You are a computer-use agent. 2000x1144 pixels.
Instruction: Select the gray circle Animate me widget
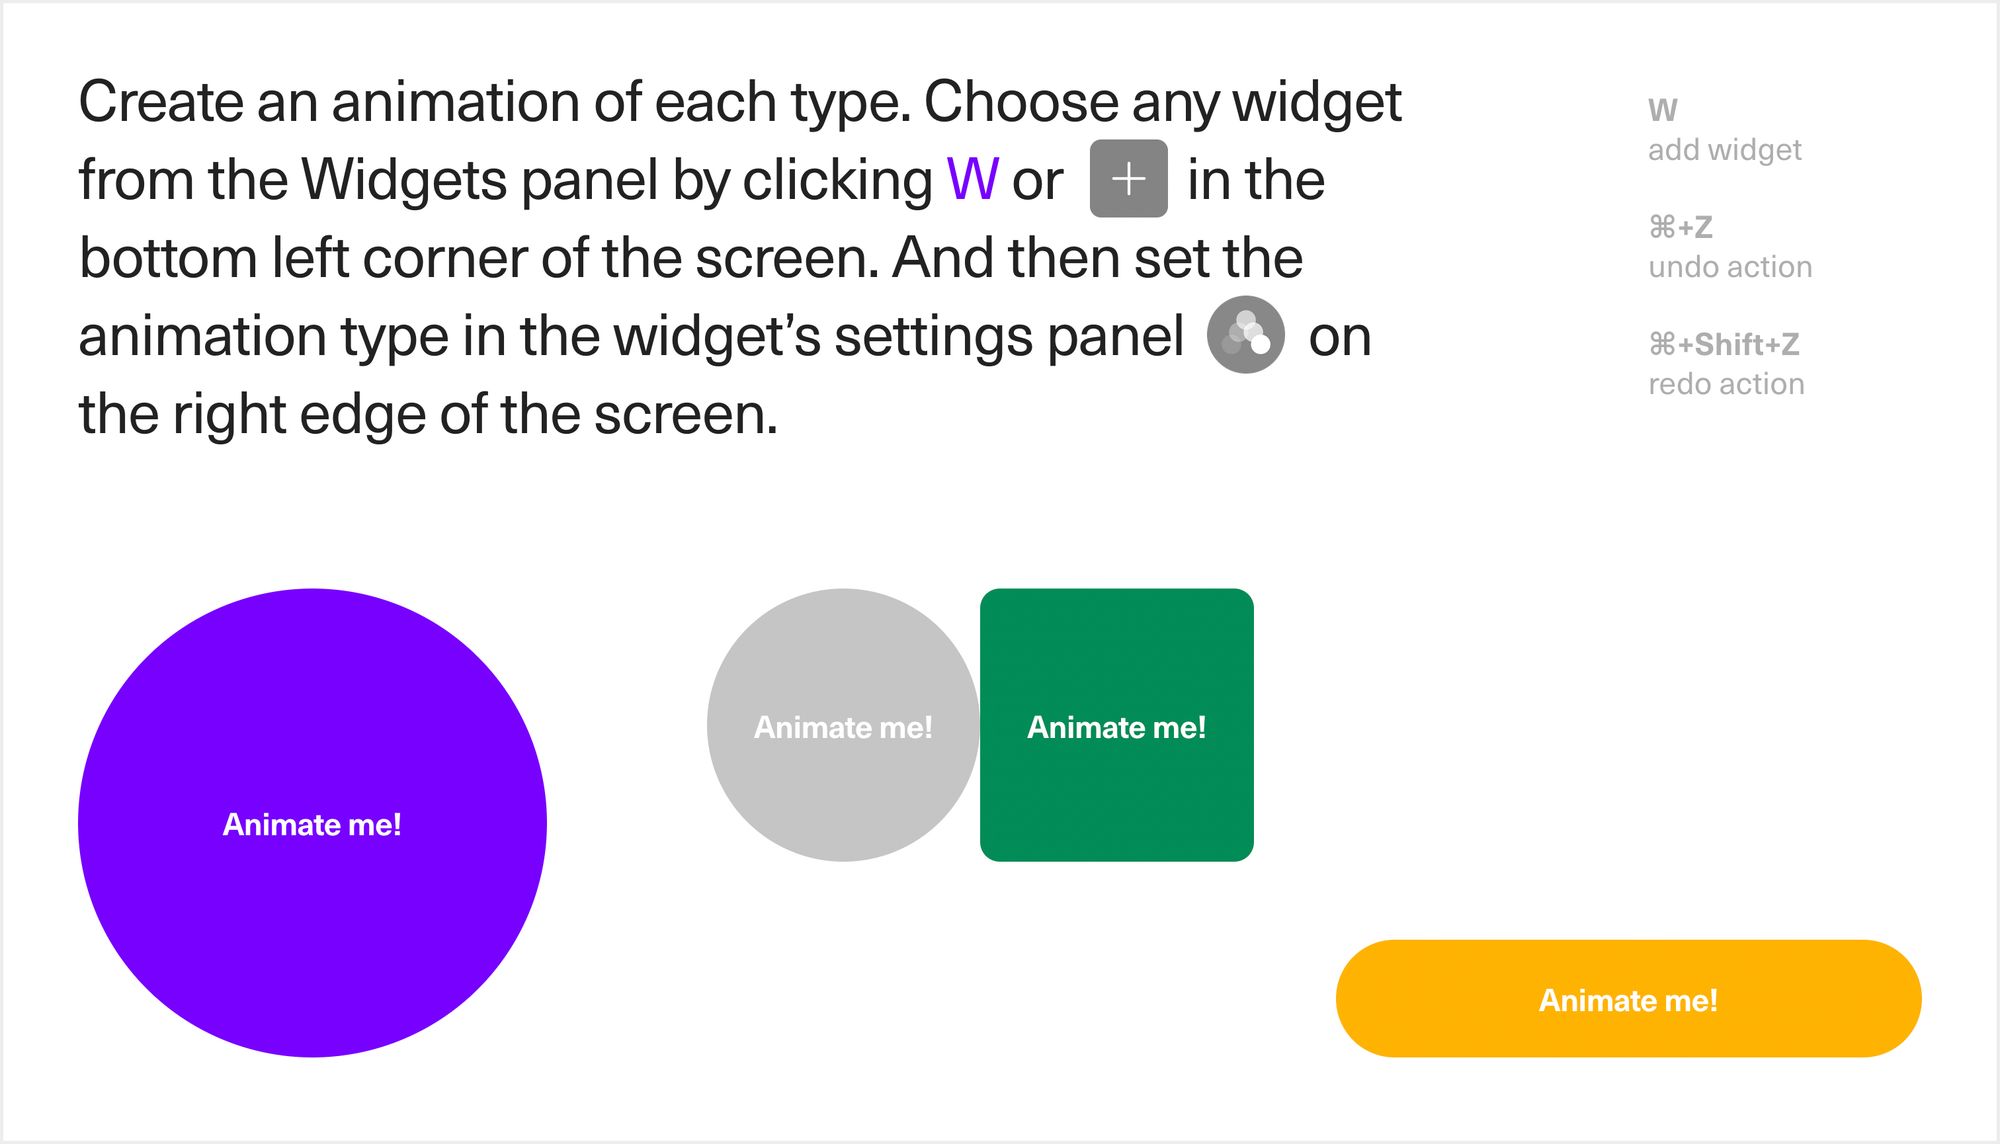tap(843, 725)
